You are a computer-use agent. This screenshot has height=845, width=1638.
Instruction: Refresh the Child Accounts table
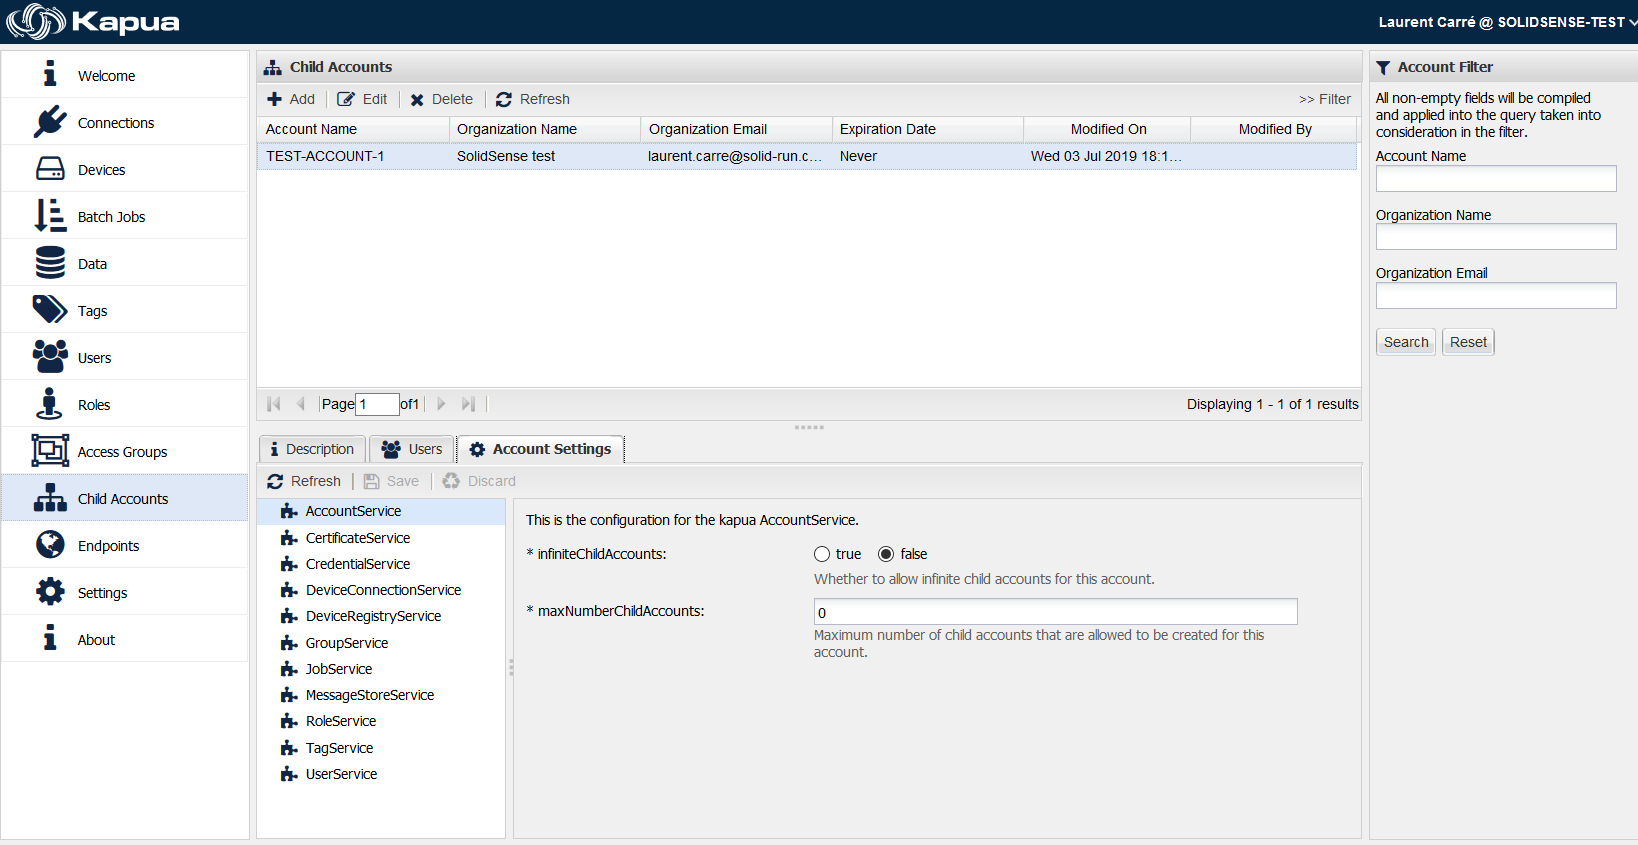[533, 99]
